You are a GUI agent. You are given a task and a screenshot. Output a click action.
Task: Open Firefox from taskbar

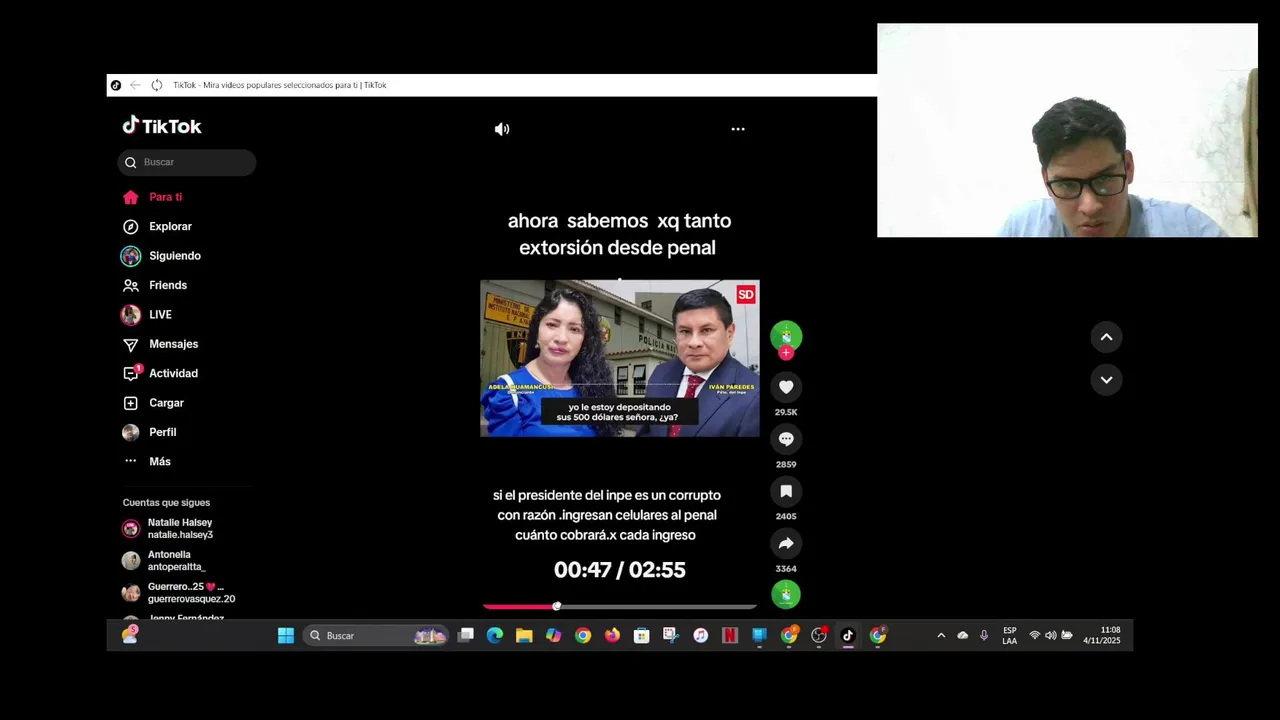(612, 635)
